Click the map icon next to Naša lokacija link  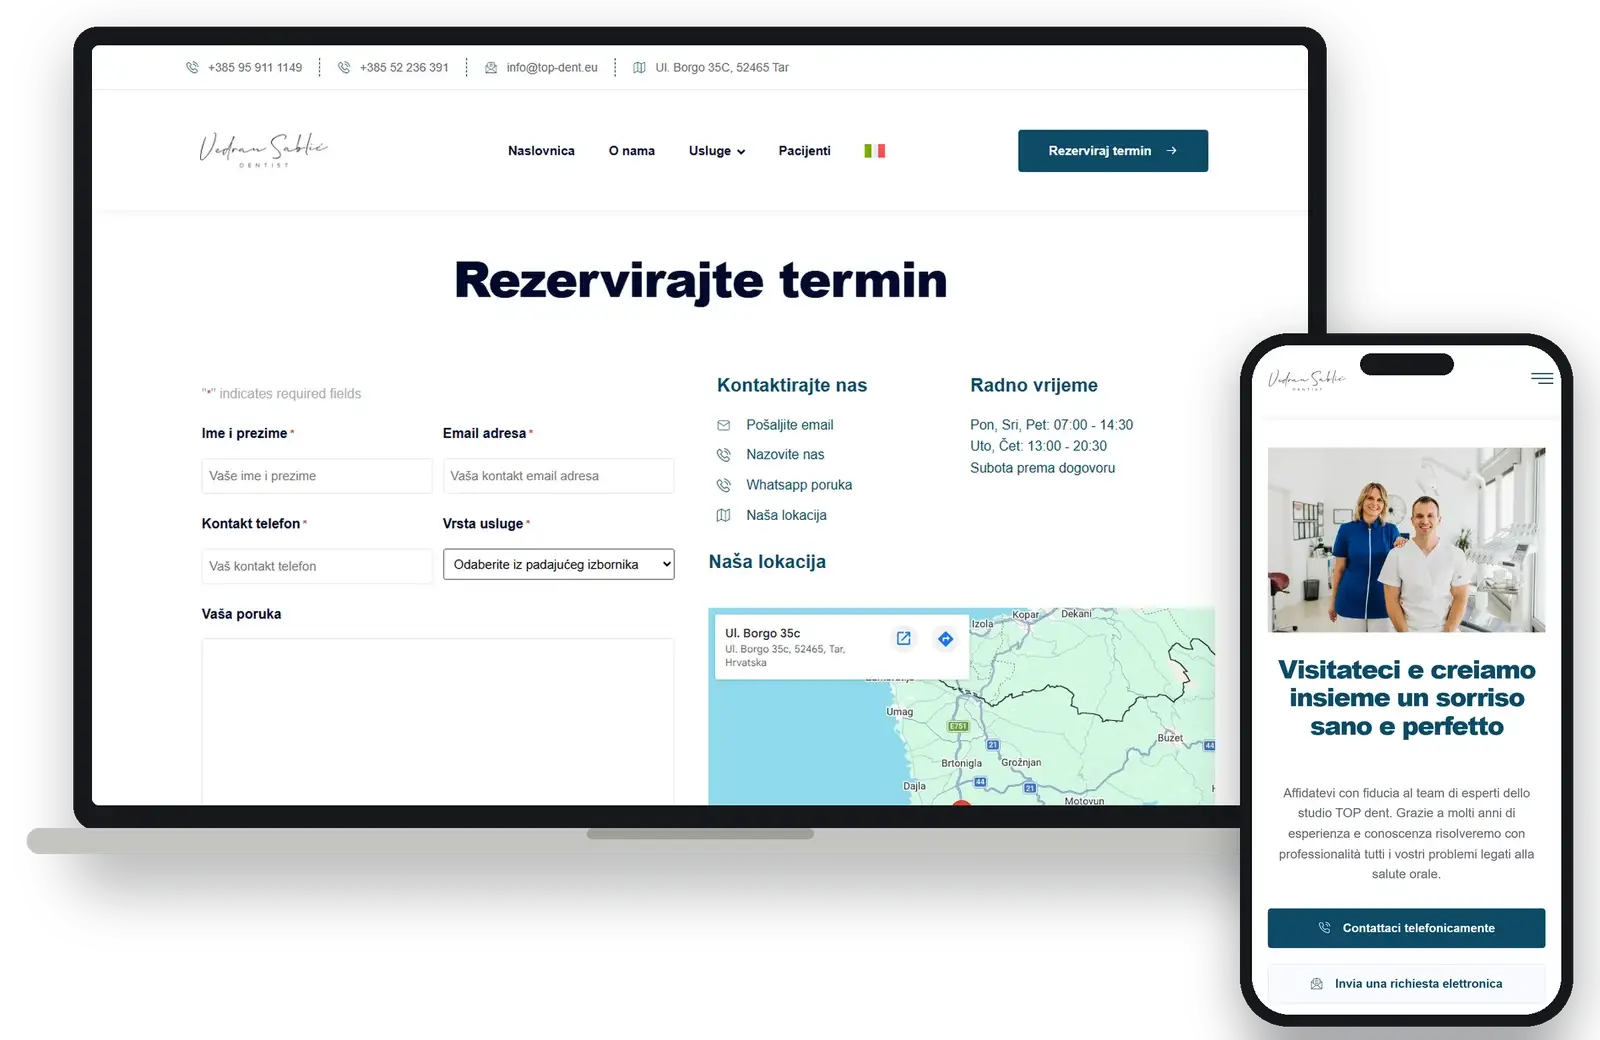[724, 516]
